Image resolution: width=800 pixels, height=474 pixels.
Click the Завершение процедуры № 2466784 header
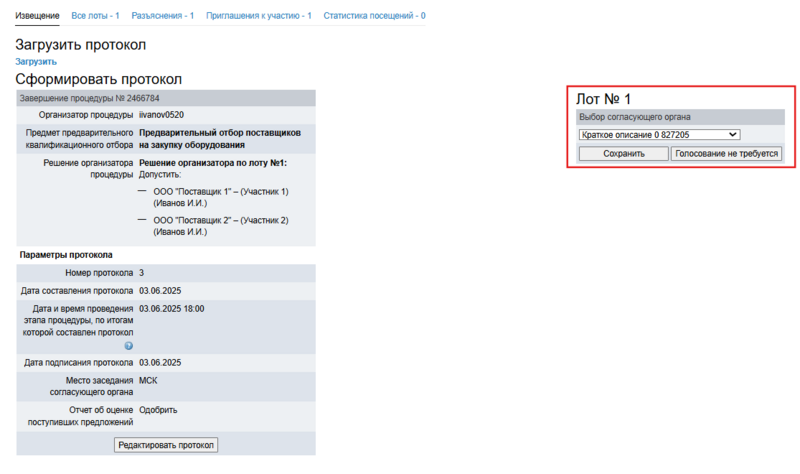click(x=89, y=98)
